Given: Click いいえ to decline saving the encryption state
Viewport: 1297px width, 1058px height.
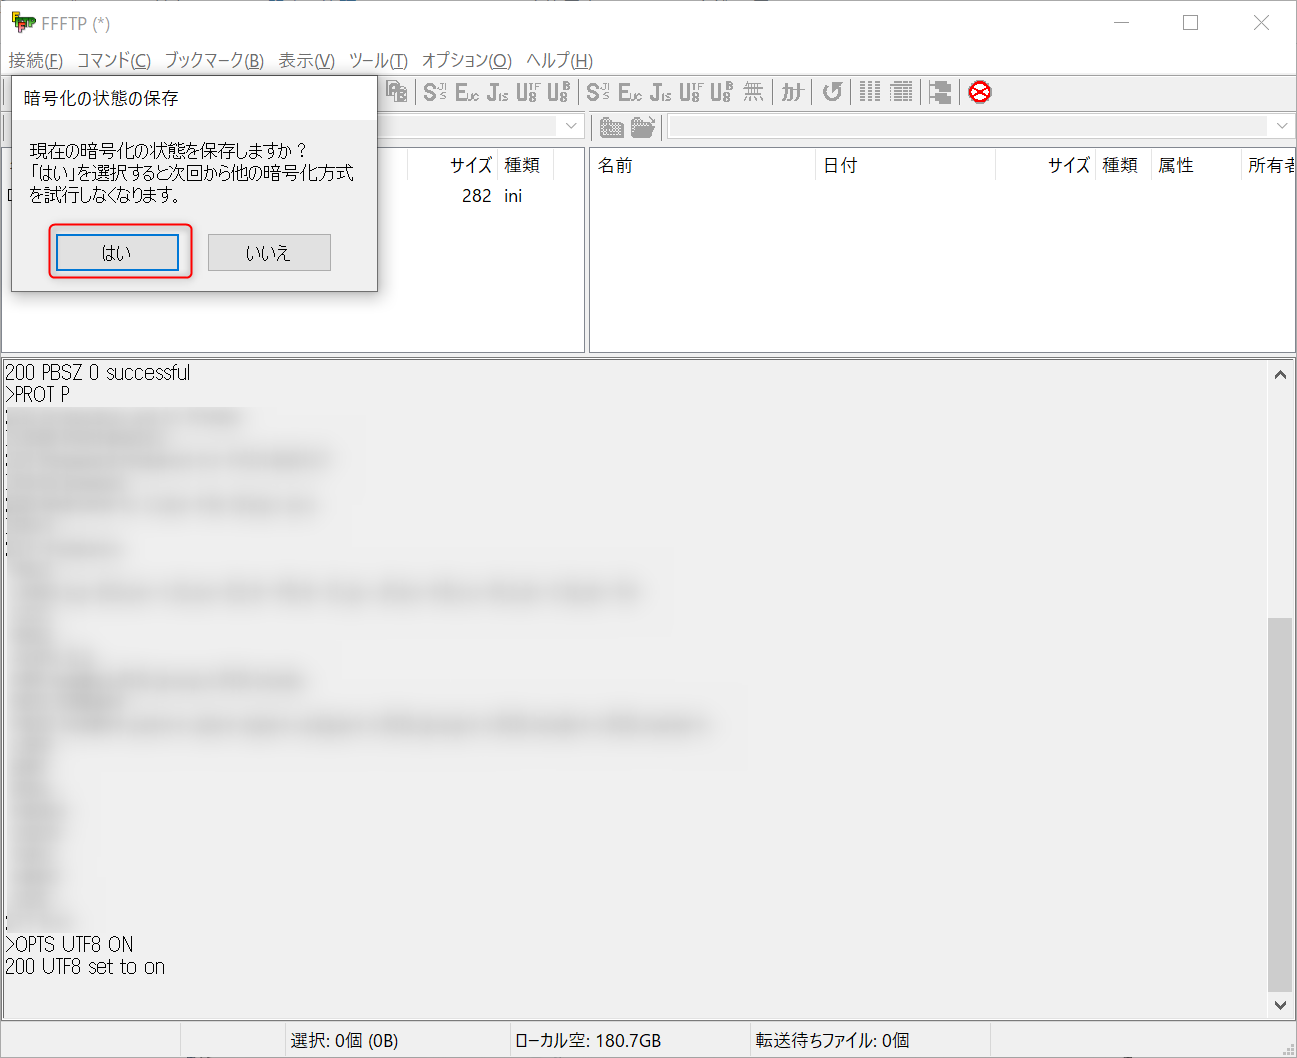Looking at the screenshot, I should click(x=269, y=253).
